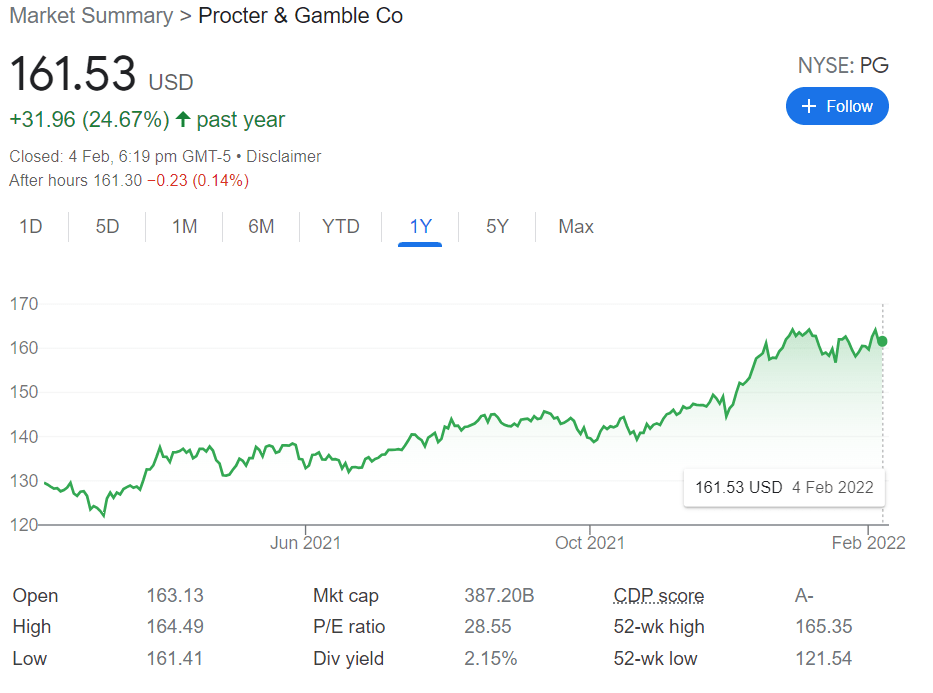The height and width of the screenshot is (693, 933).
Task: Select the 6M time range
Action: (261, 227)
